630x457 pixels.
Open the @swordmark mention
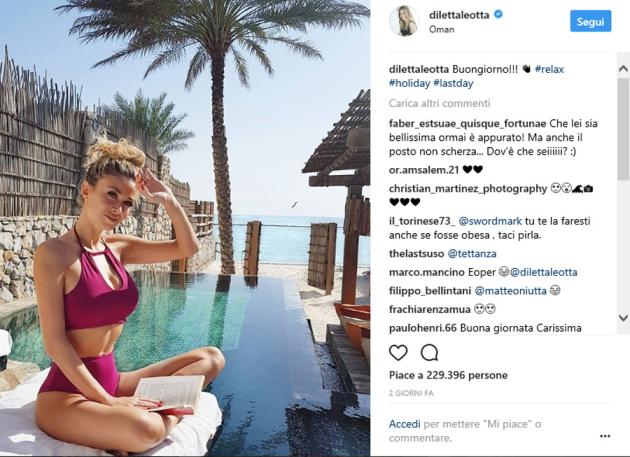[x=490, y=221]
